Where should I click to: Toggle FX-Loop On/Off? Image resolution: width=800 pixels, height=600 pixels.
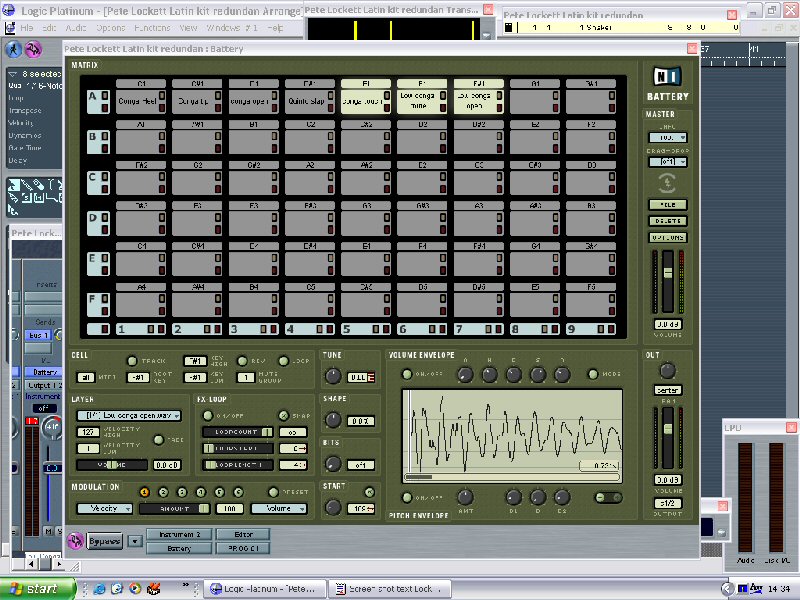tap(208, 415)
